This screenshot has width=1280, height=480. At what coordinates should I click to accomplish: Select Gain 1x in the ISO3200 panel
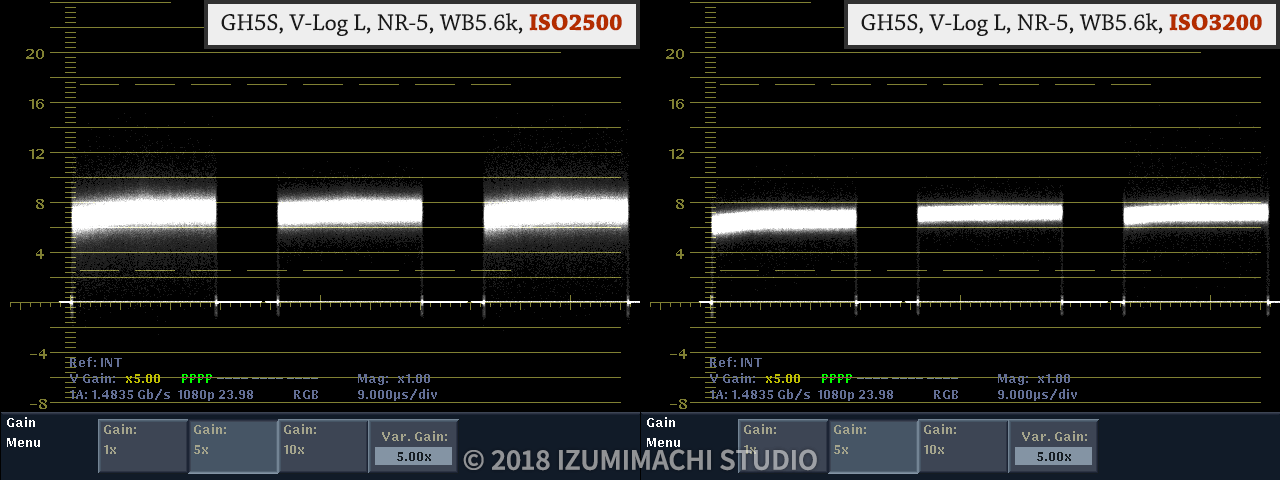coord(783,446)
